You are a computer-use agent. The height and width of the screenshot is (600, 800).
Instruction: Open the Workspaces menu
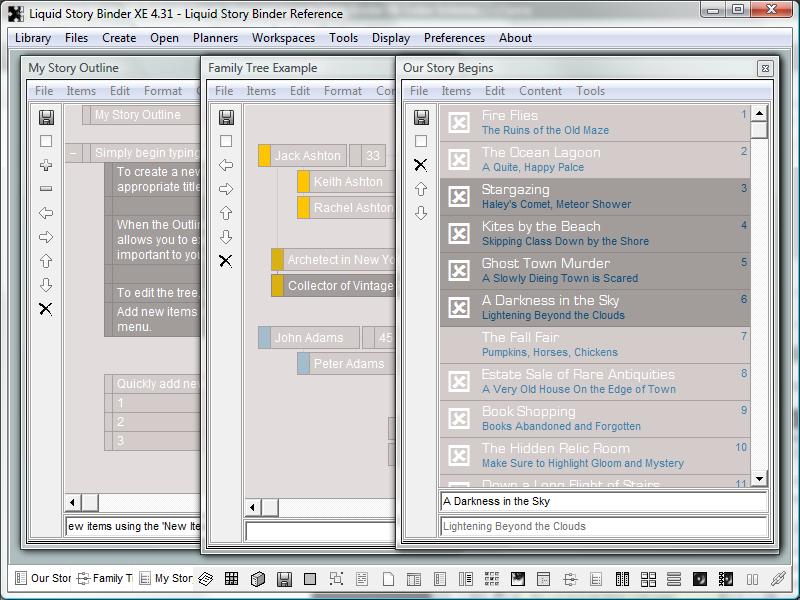click(x=283, y=38)
